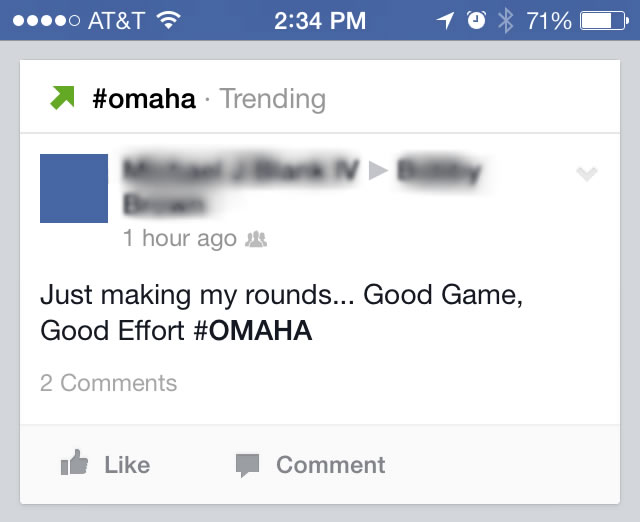640x522 pixels.
Task: Select the Comment button text
Action: click(x=331, y=465)
